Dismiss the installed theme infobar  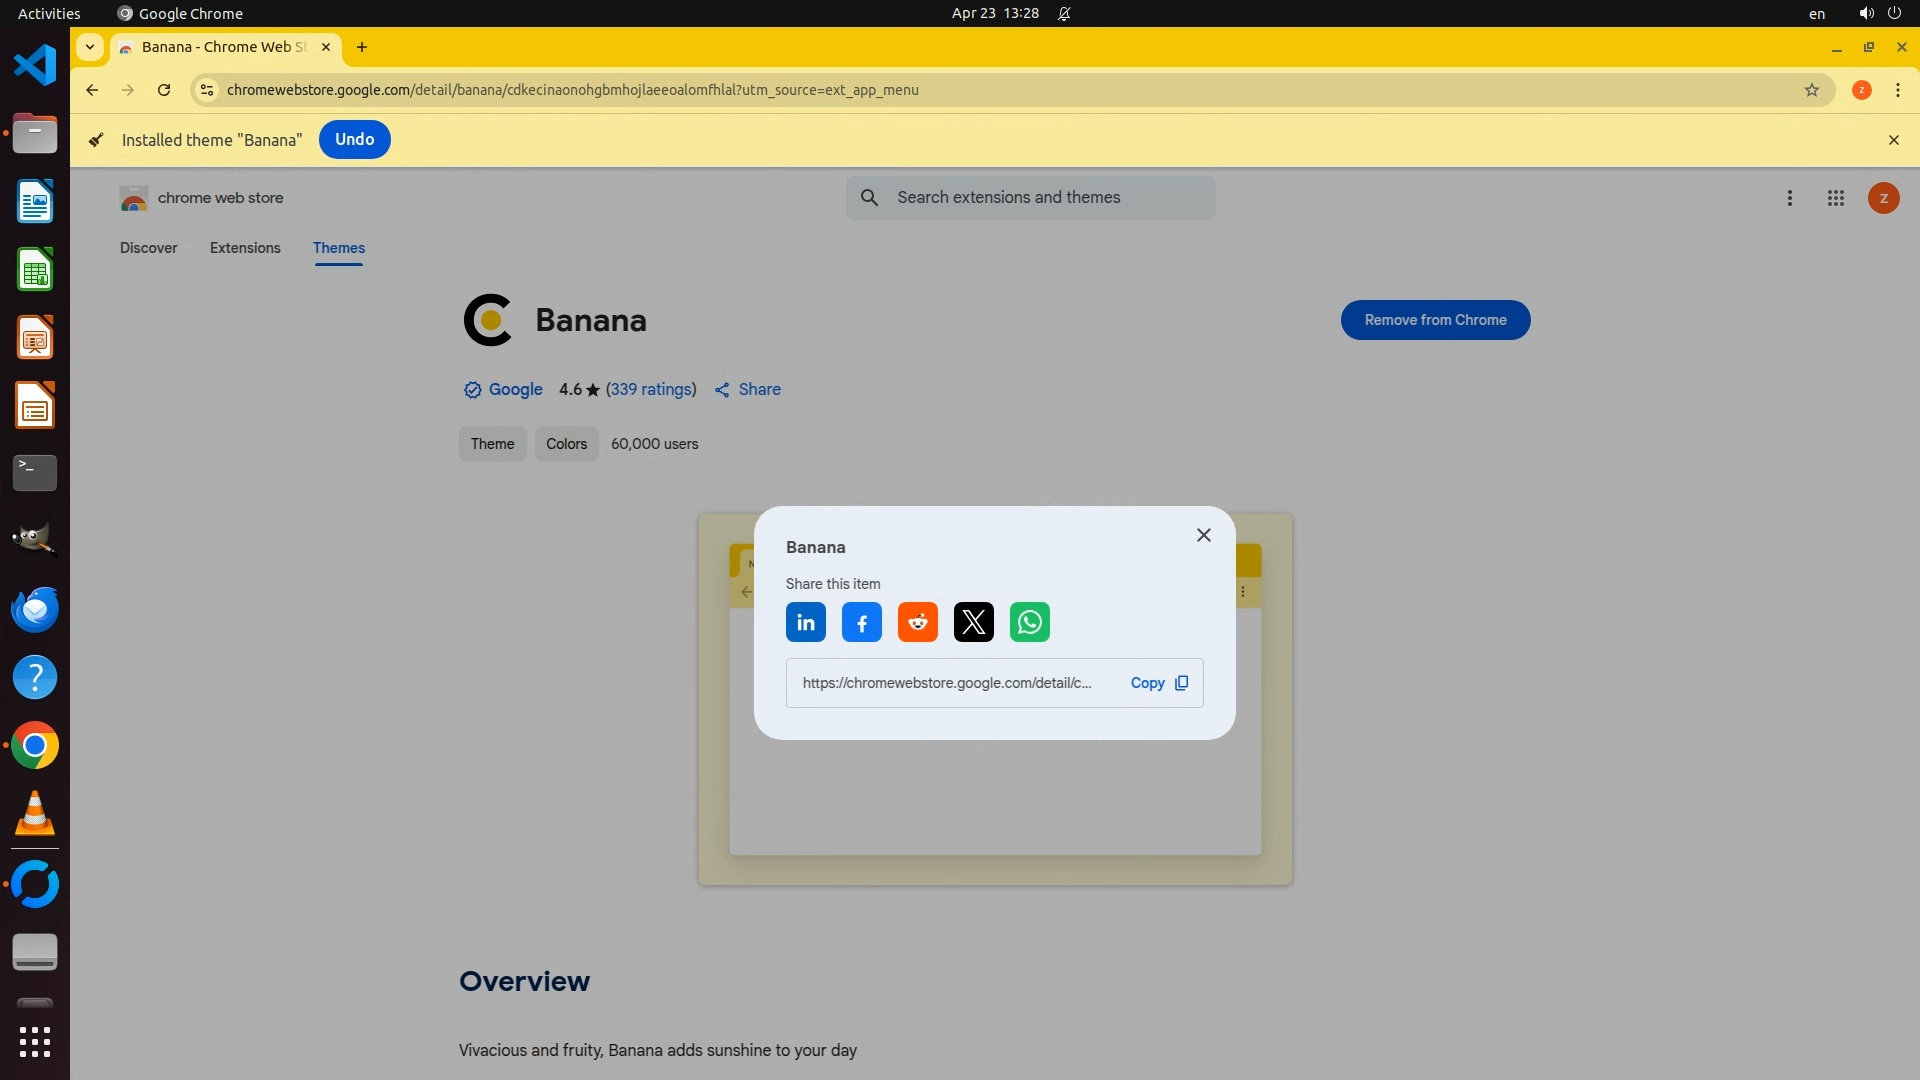[x=1893, y=140]
